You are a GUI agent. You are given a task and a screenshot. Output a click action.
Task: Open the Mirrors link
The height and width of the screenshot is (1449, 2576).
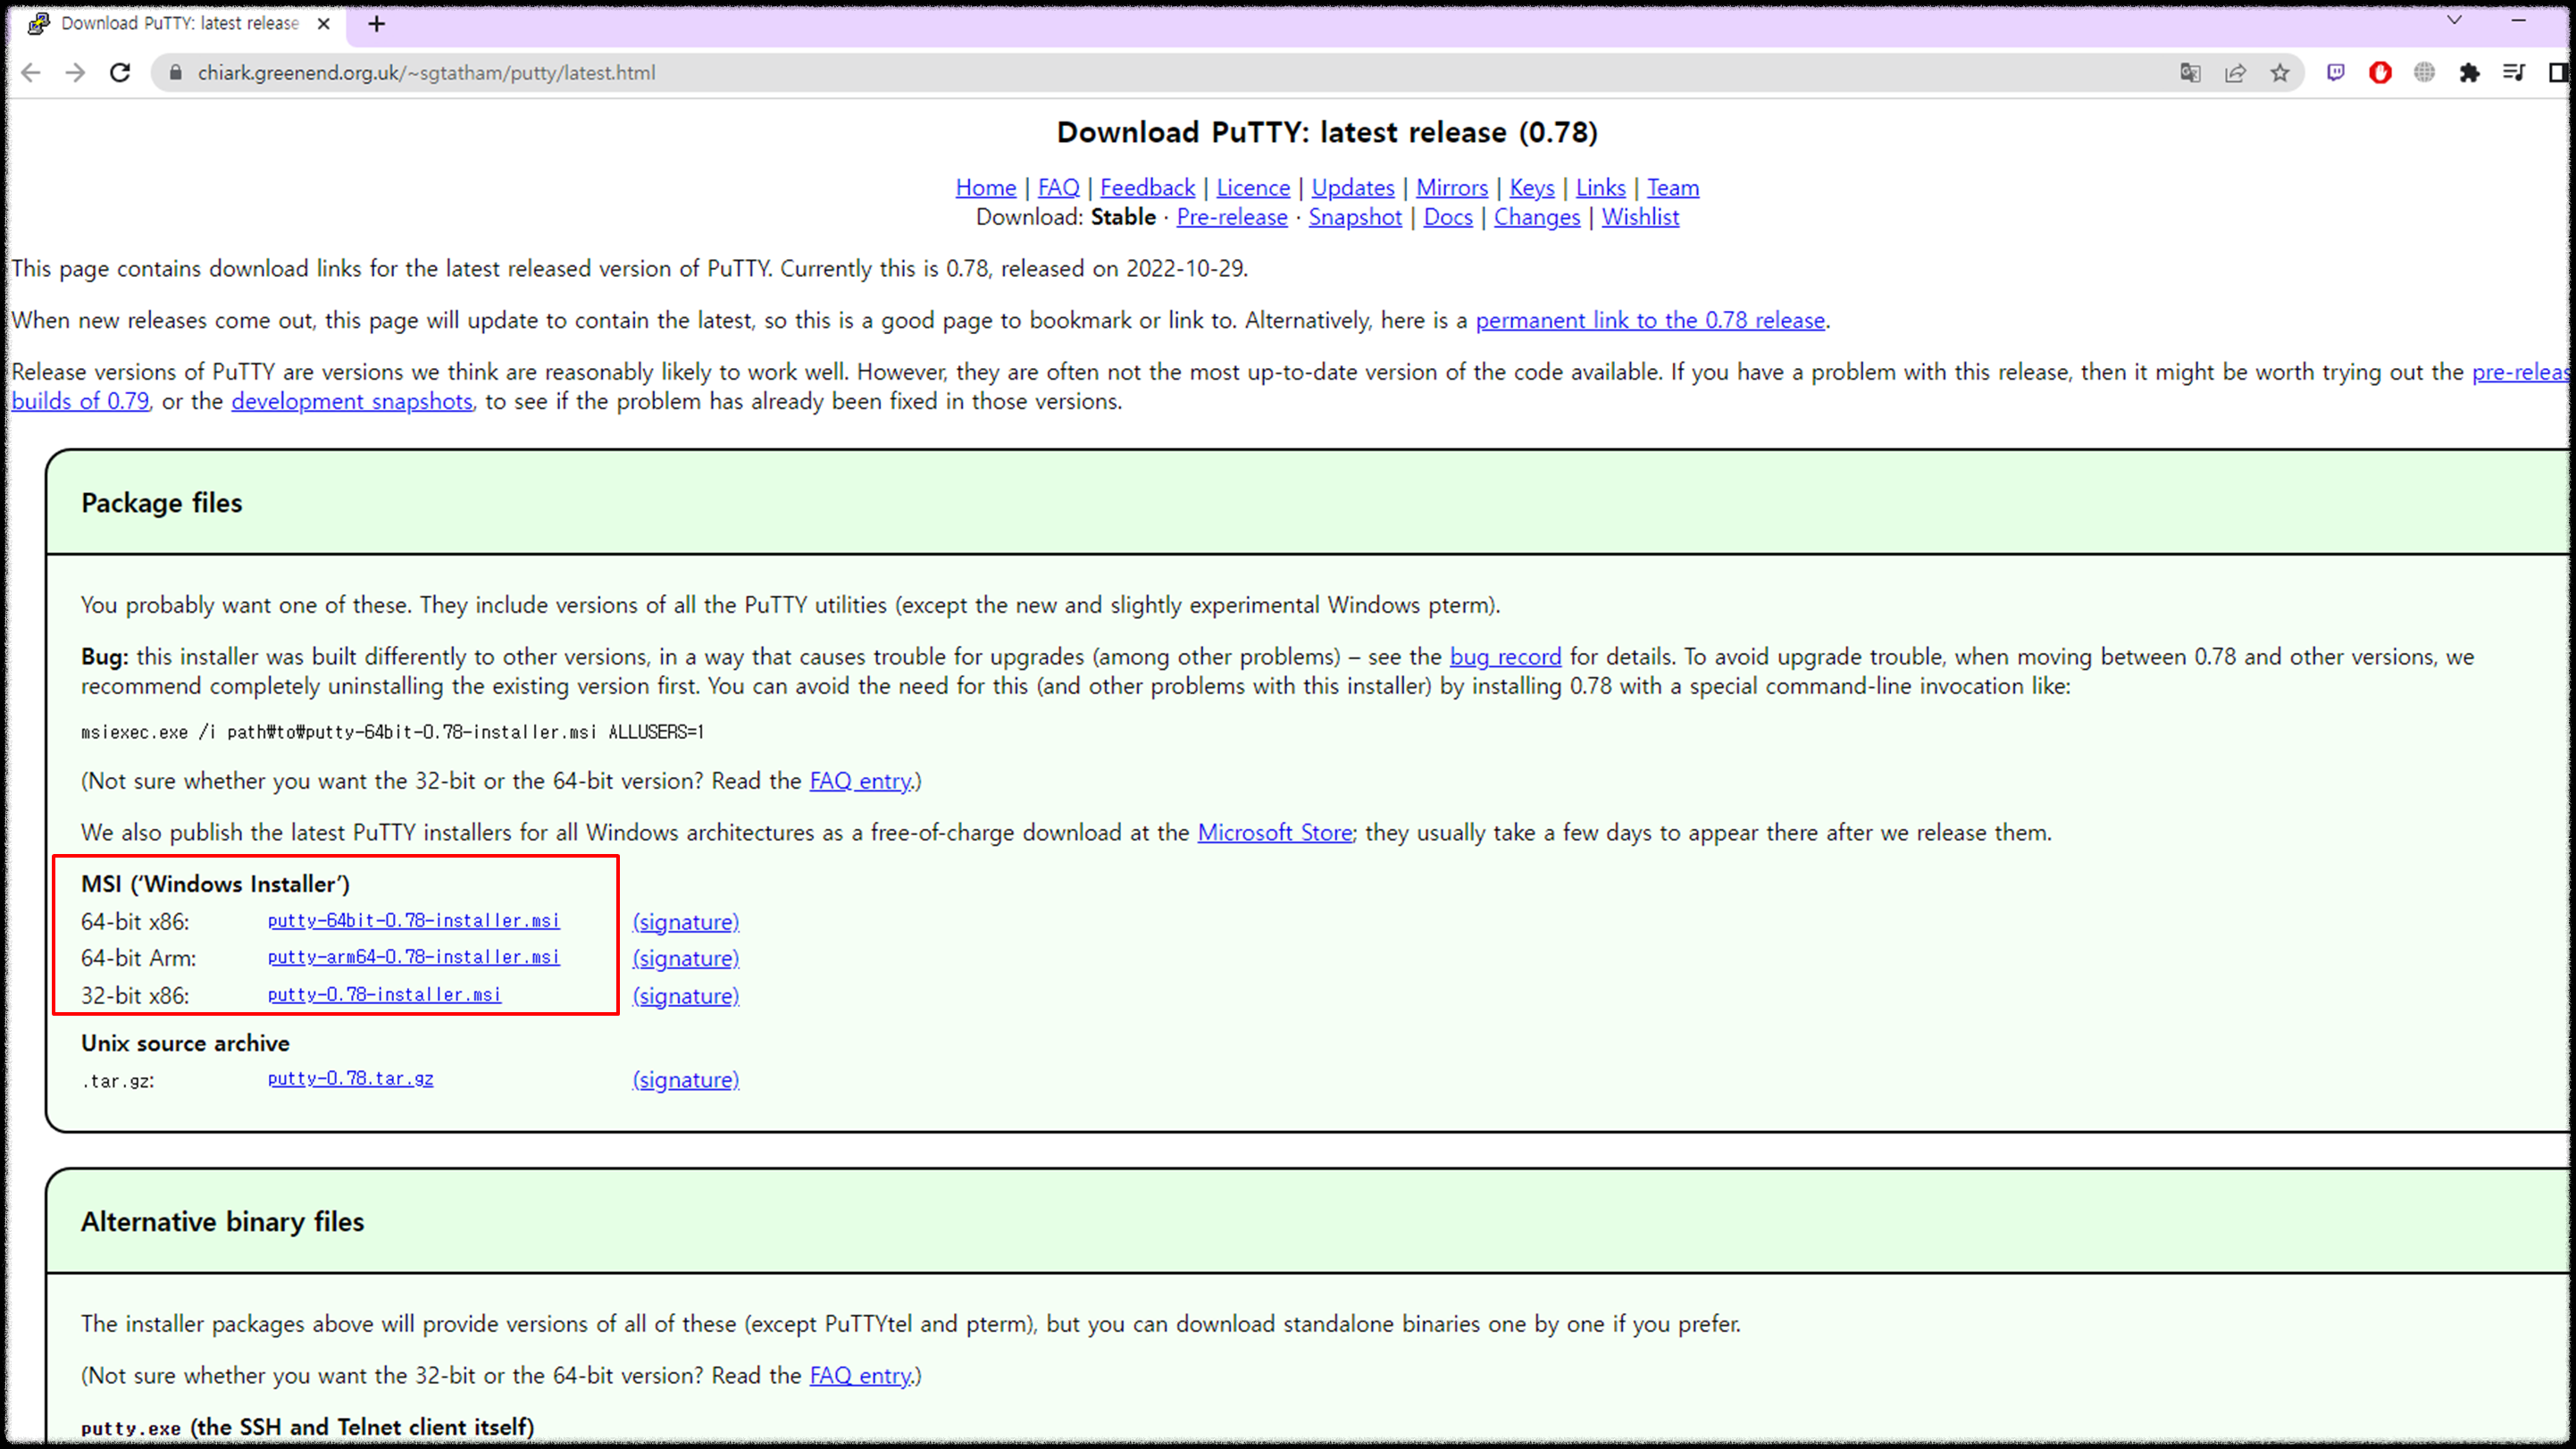point(1452,188)
